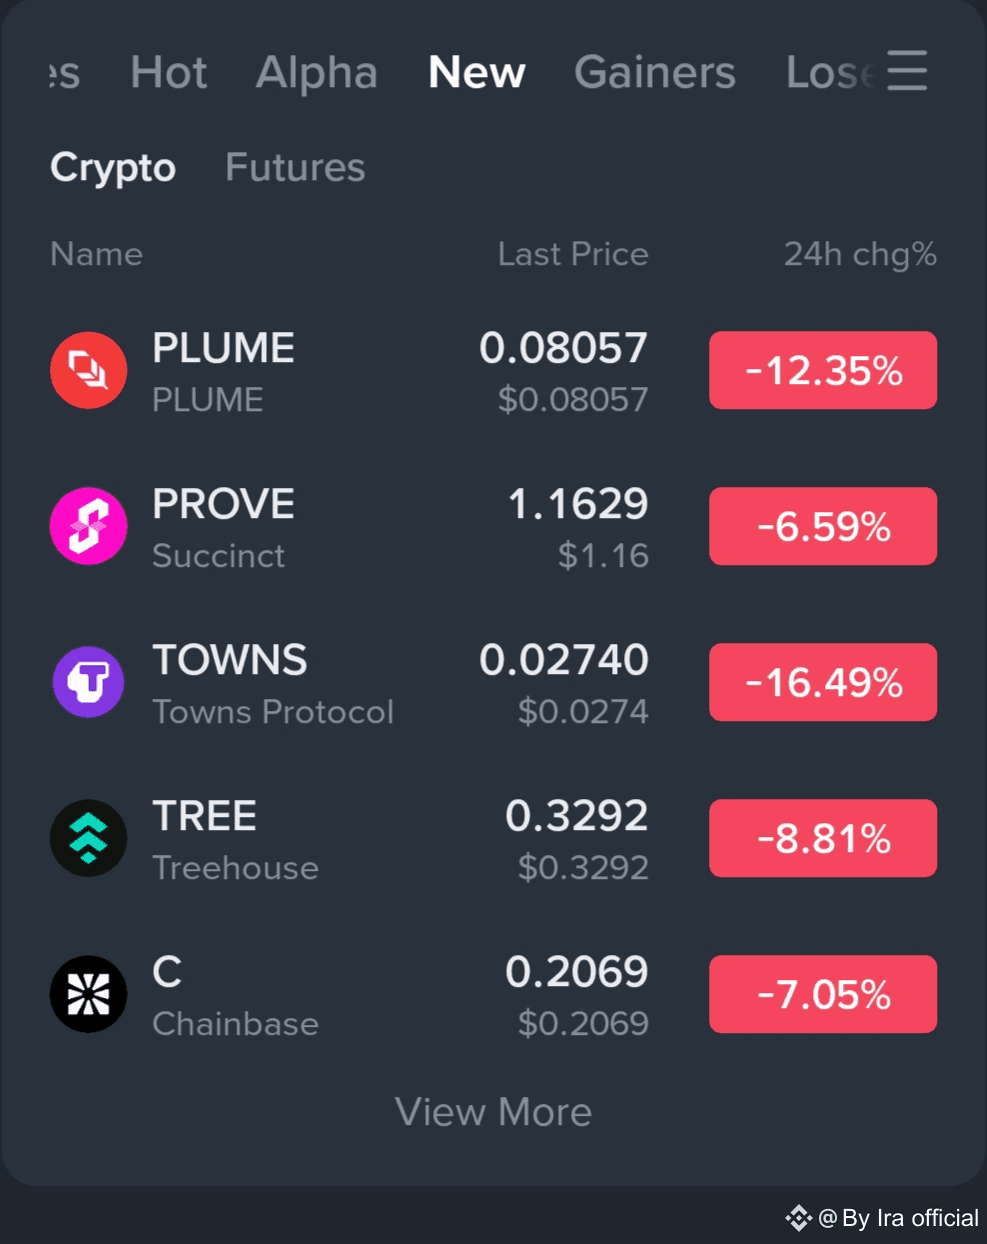Sort by Name column header
Image resolution: width=987 pixels, height=1244 pixels.
click(x=97, y=254)
